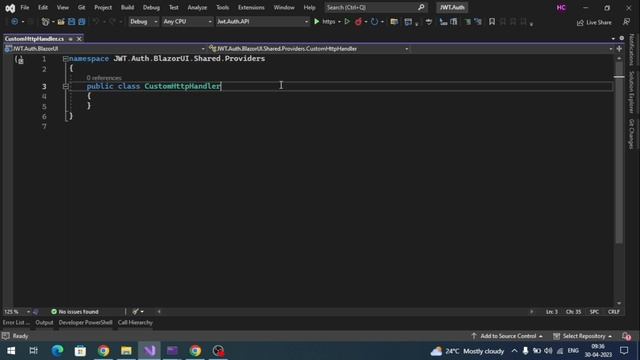The image size is (640, 360).
Task: Save the current file with the Save icon
Action: tap(71, 22)
